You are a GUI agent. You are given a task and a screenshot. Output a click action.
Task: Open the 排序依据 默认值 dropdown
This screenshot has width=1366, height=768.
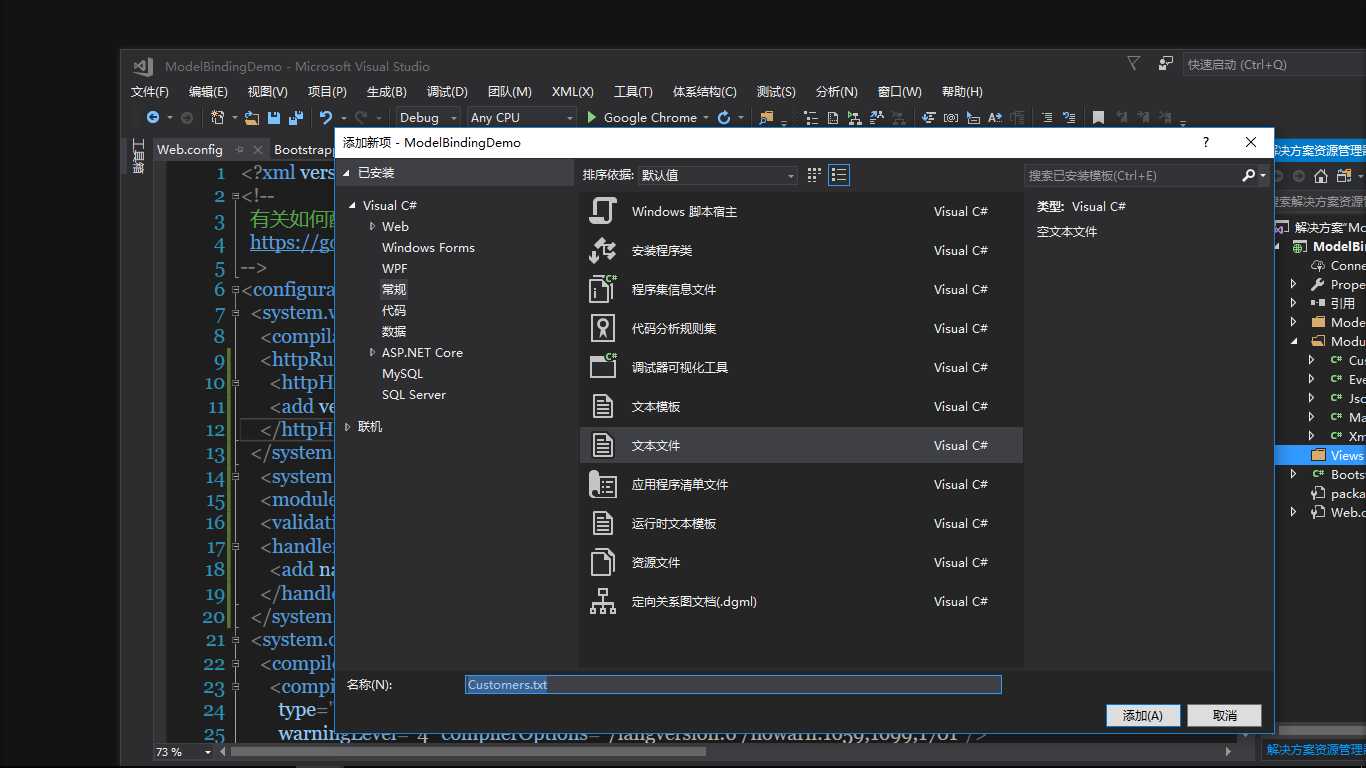pos(718,175)
